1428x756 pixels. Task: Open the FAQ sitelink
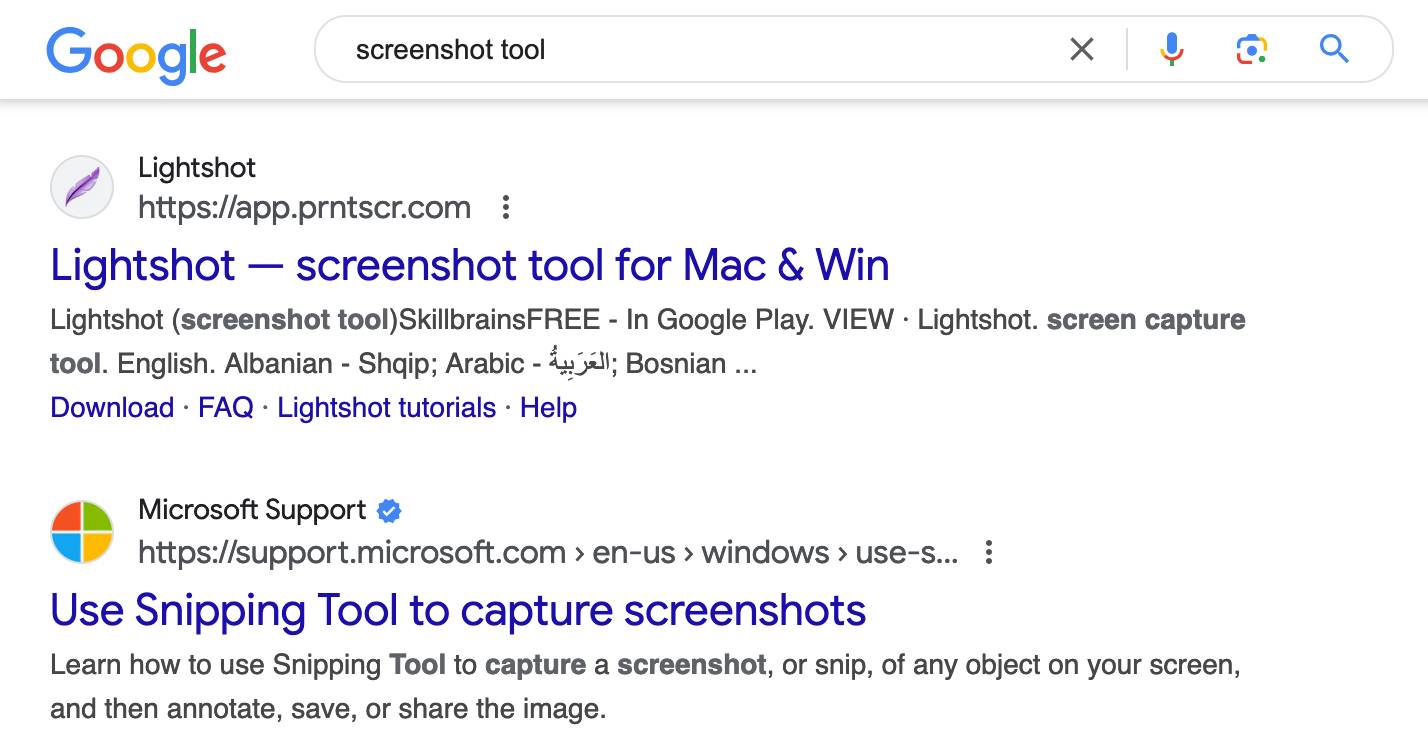point(226,408)
